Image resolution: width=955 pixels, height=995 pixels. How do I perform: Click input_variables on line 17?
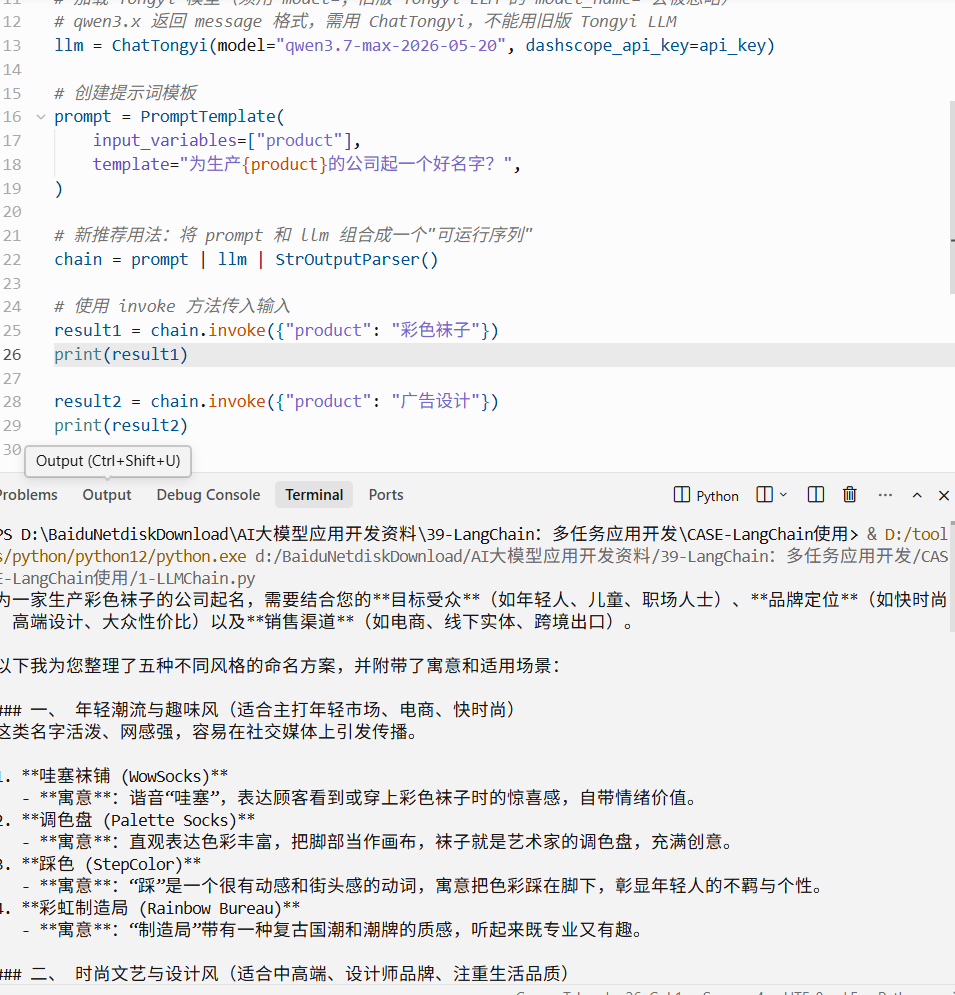pyautogui.click(x=165, y=140)
